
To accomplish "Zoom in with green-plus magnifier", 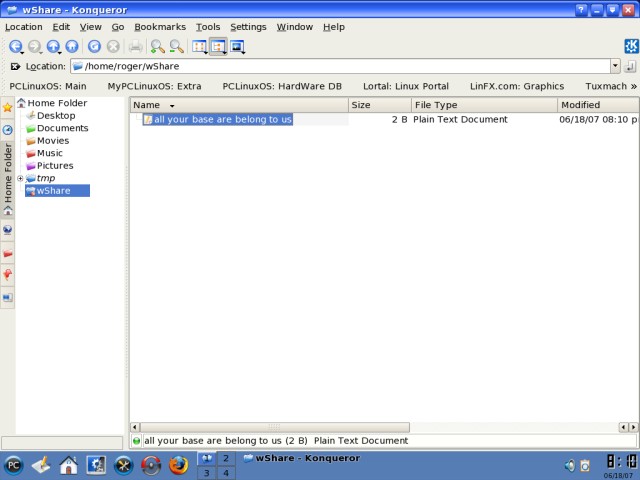I will pyautogui.click(x=158, y=46).
